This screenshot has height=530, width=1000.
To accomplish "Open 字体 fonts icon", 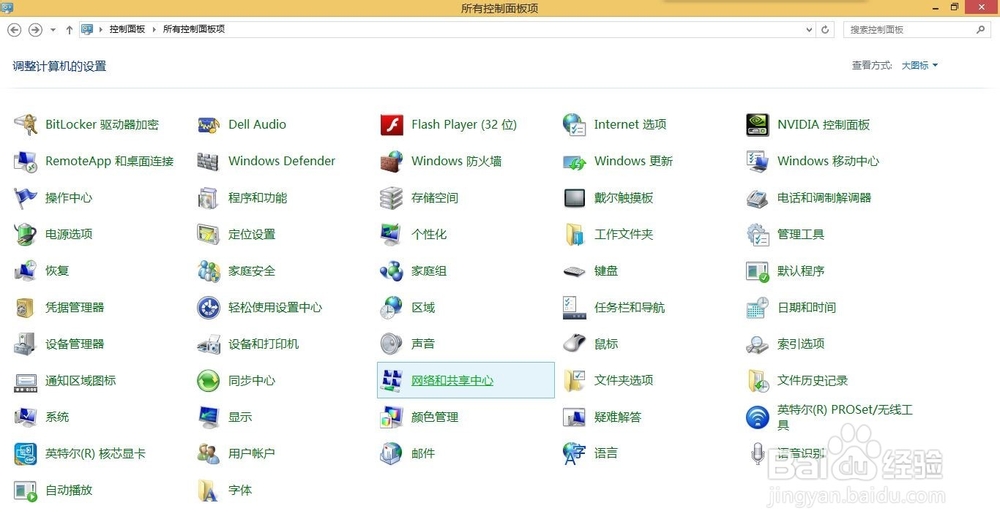I will (209, 490).
